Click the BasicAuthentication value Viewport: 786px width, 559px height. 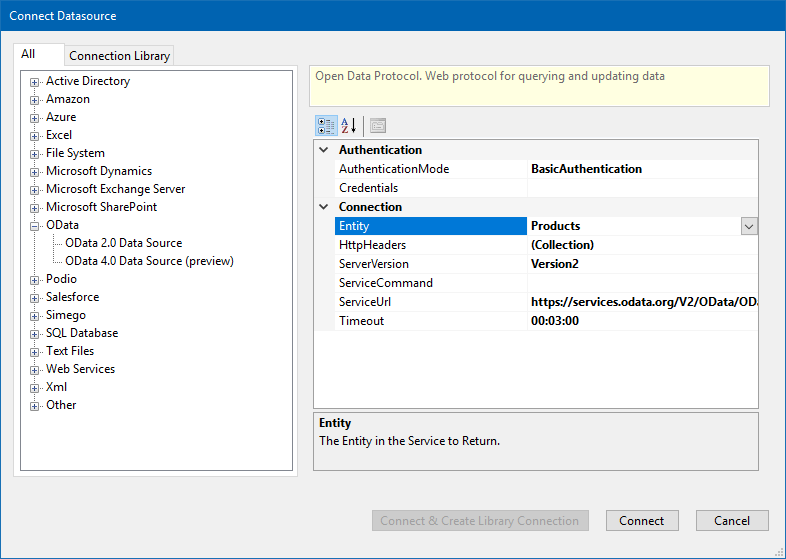click(586, 169)
